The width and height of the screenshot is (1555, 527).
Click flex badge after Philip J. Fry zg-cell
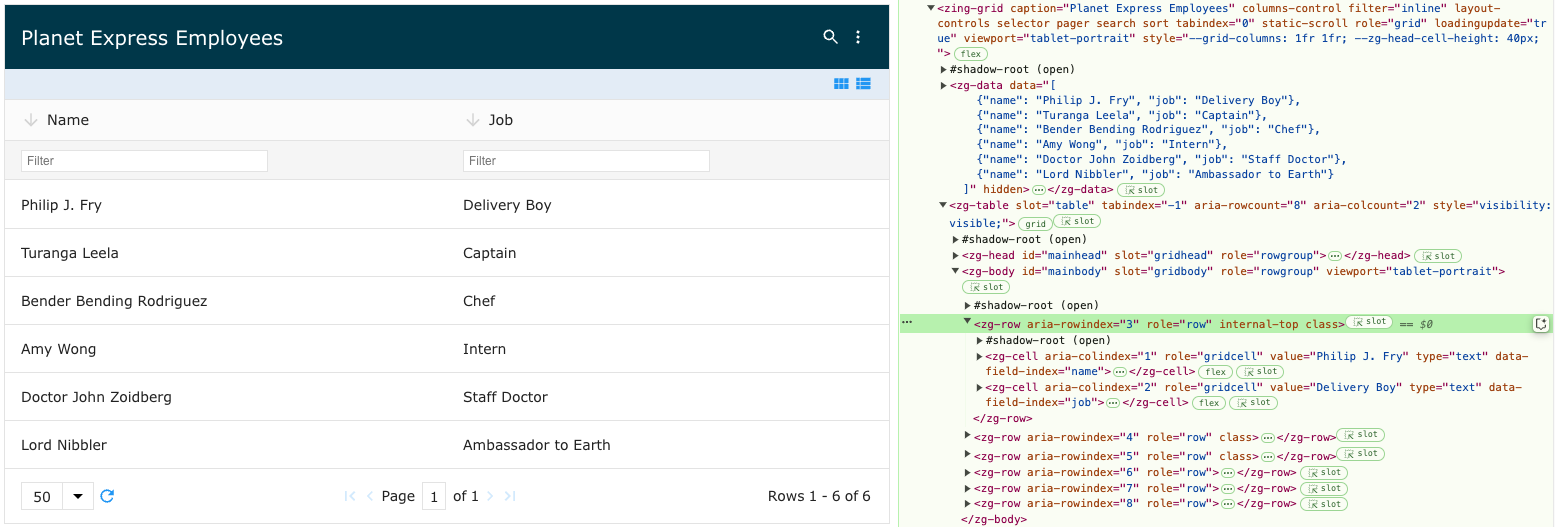coord(1215,372)
